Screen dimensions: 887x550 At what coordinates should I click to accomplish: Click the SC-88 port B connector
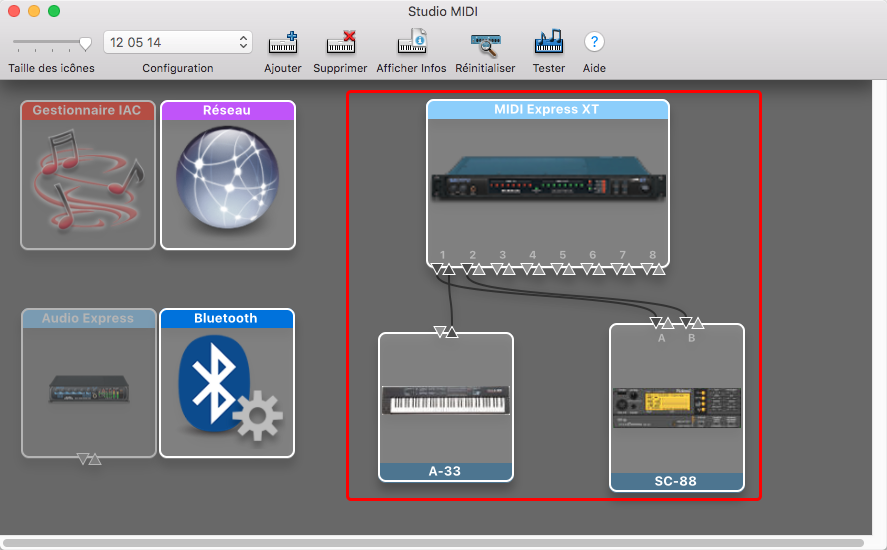point(692,323)
